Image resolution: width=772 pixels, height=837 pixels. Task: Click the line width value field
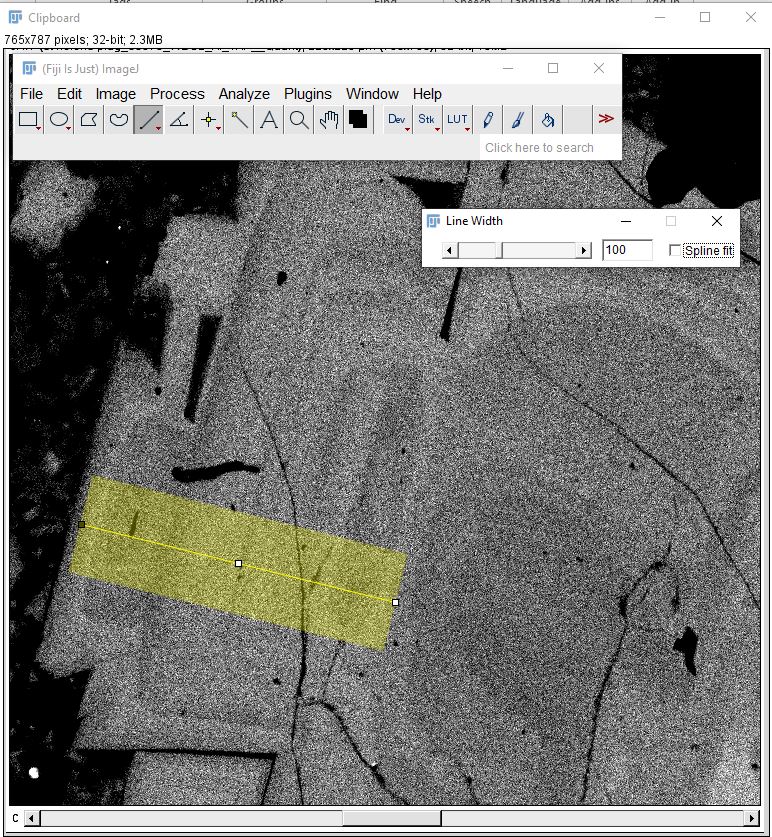click(x=627, y=250)
